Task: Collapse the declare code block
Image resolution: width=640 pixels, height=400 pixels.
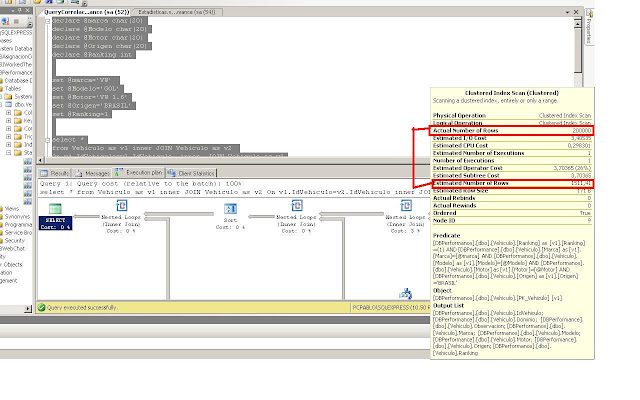Action: [47, 21]
